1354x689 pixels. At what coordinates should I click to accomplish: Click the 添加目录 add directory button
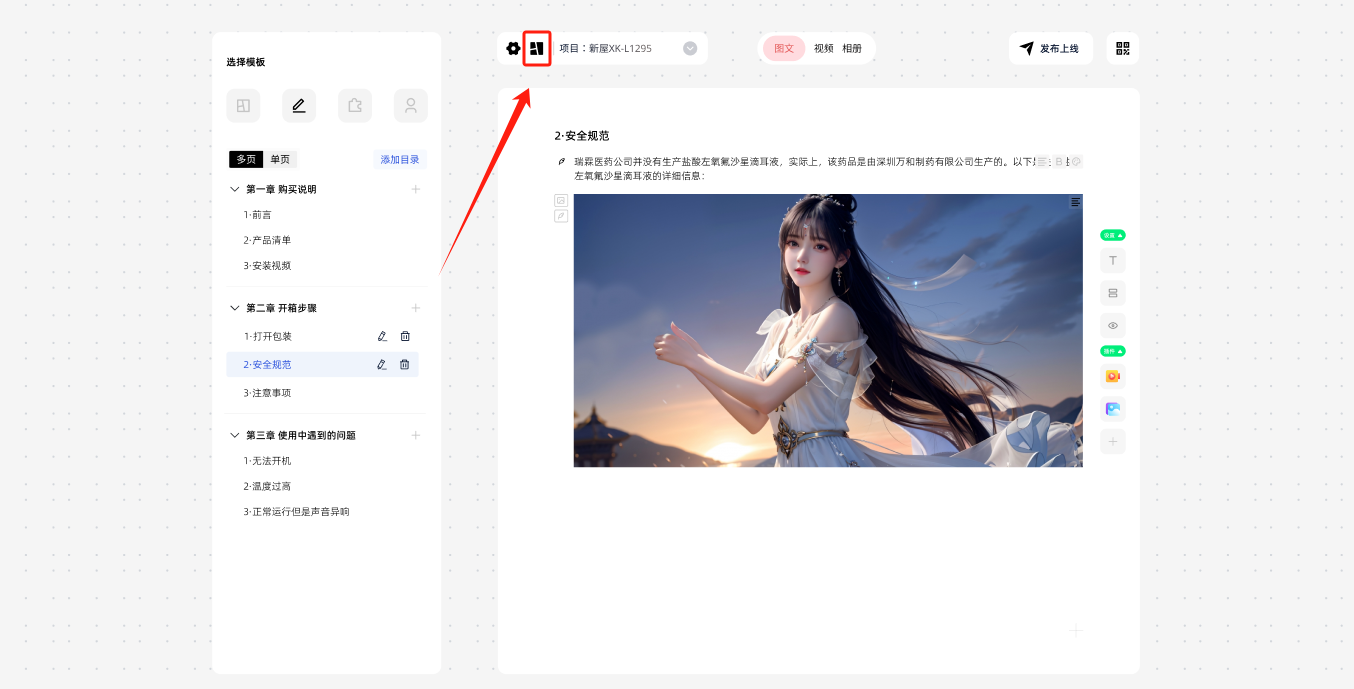400,159
